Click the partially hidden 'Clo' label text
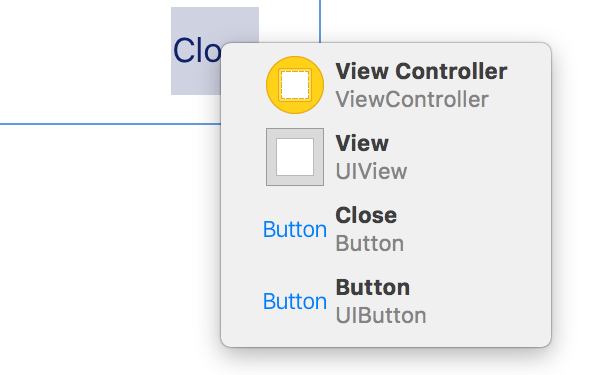600x375 pixels. (x=197, y=51)
